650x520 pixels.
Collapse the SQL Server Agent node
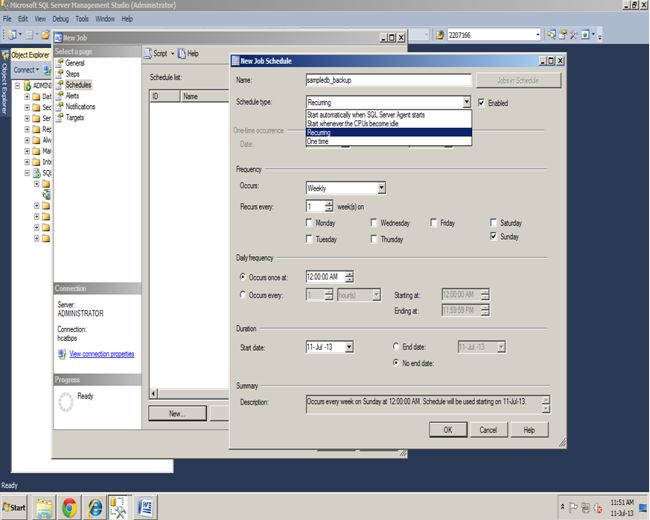click(27, 173)
